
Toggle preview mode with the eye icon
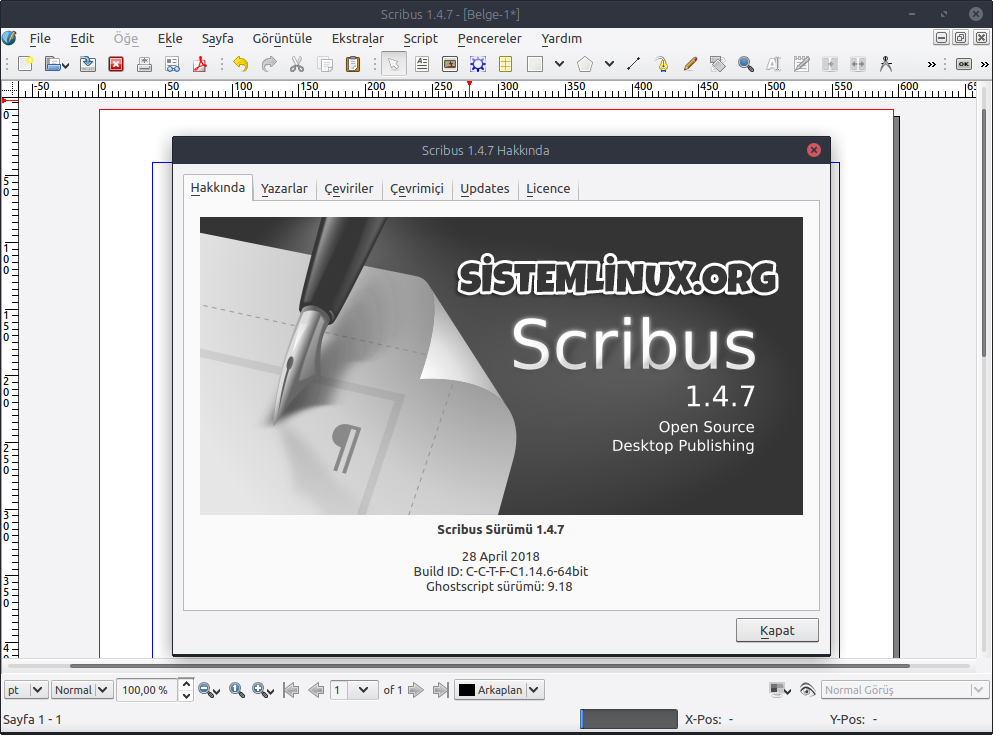pyautogui.click(x=807, y=689)
